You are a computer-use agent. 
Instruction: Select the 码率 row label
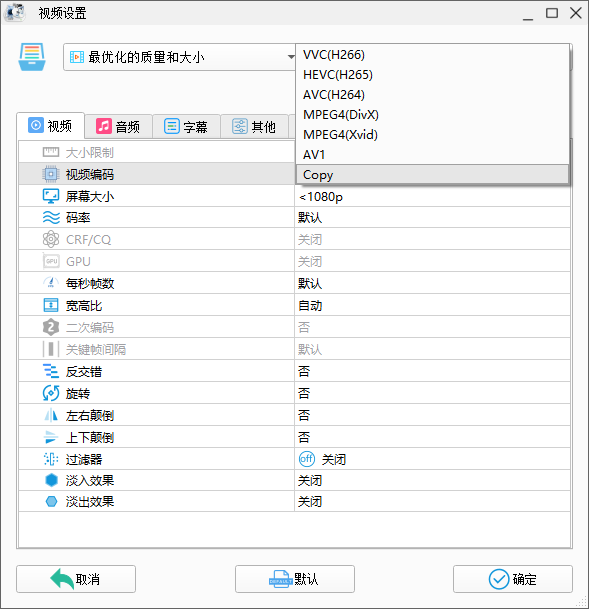tap(78, 218)
